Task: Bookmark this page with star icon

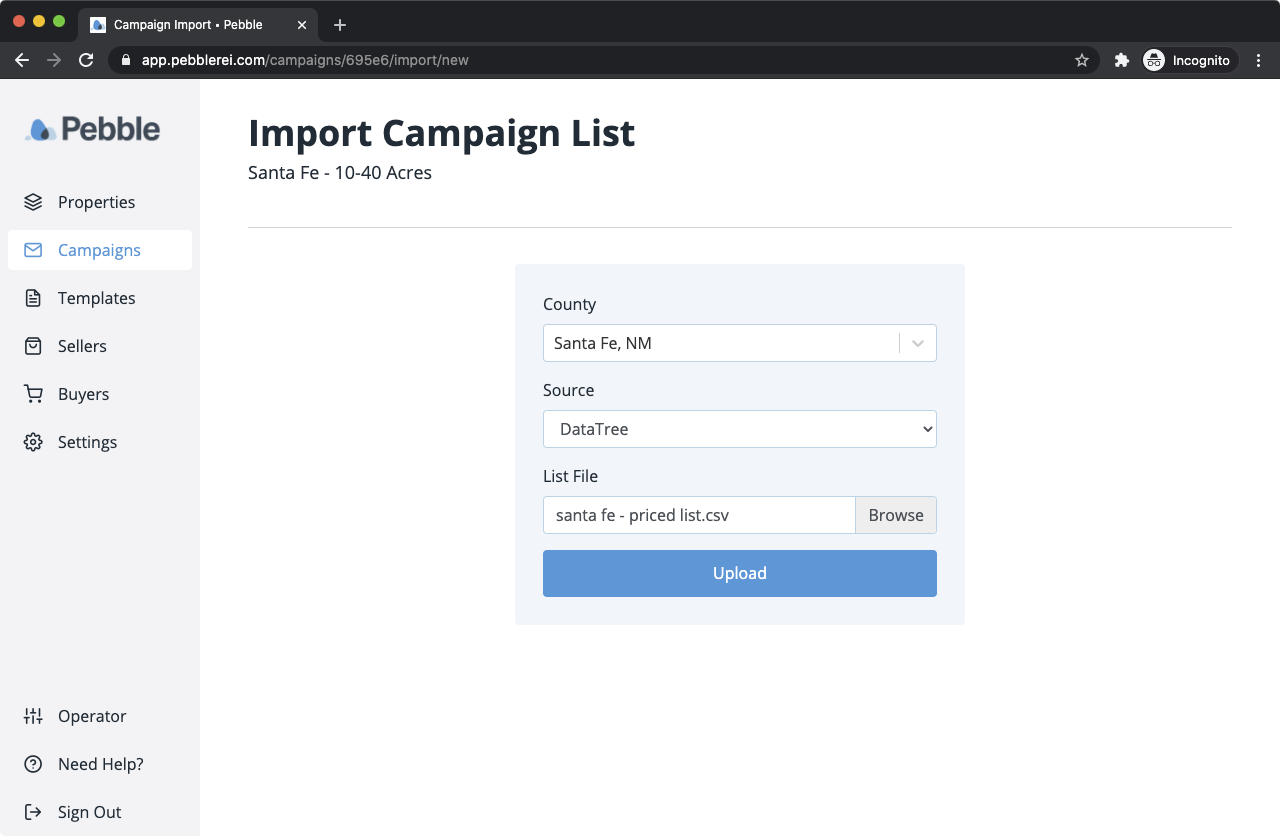Action: point(1082,60)
